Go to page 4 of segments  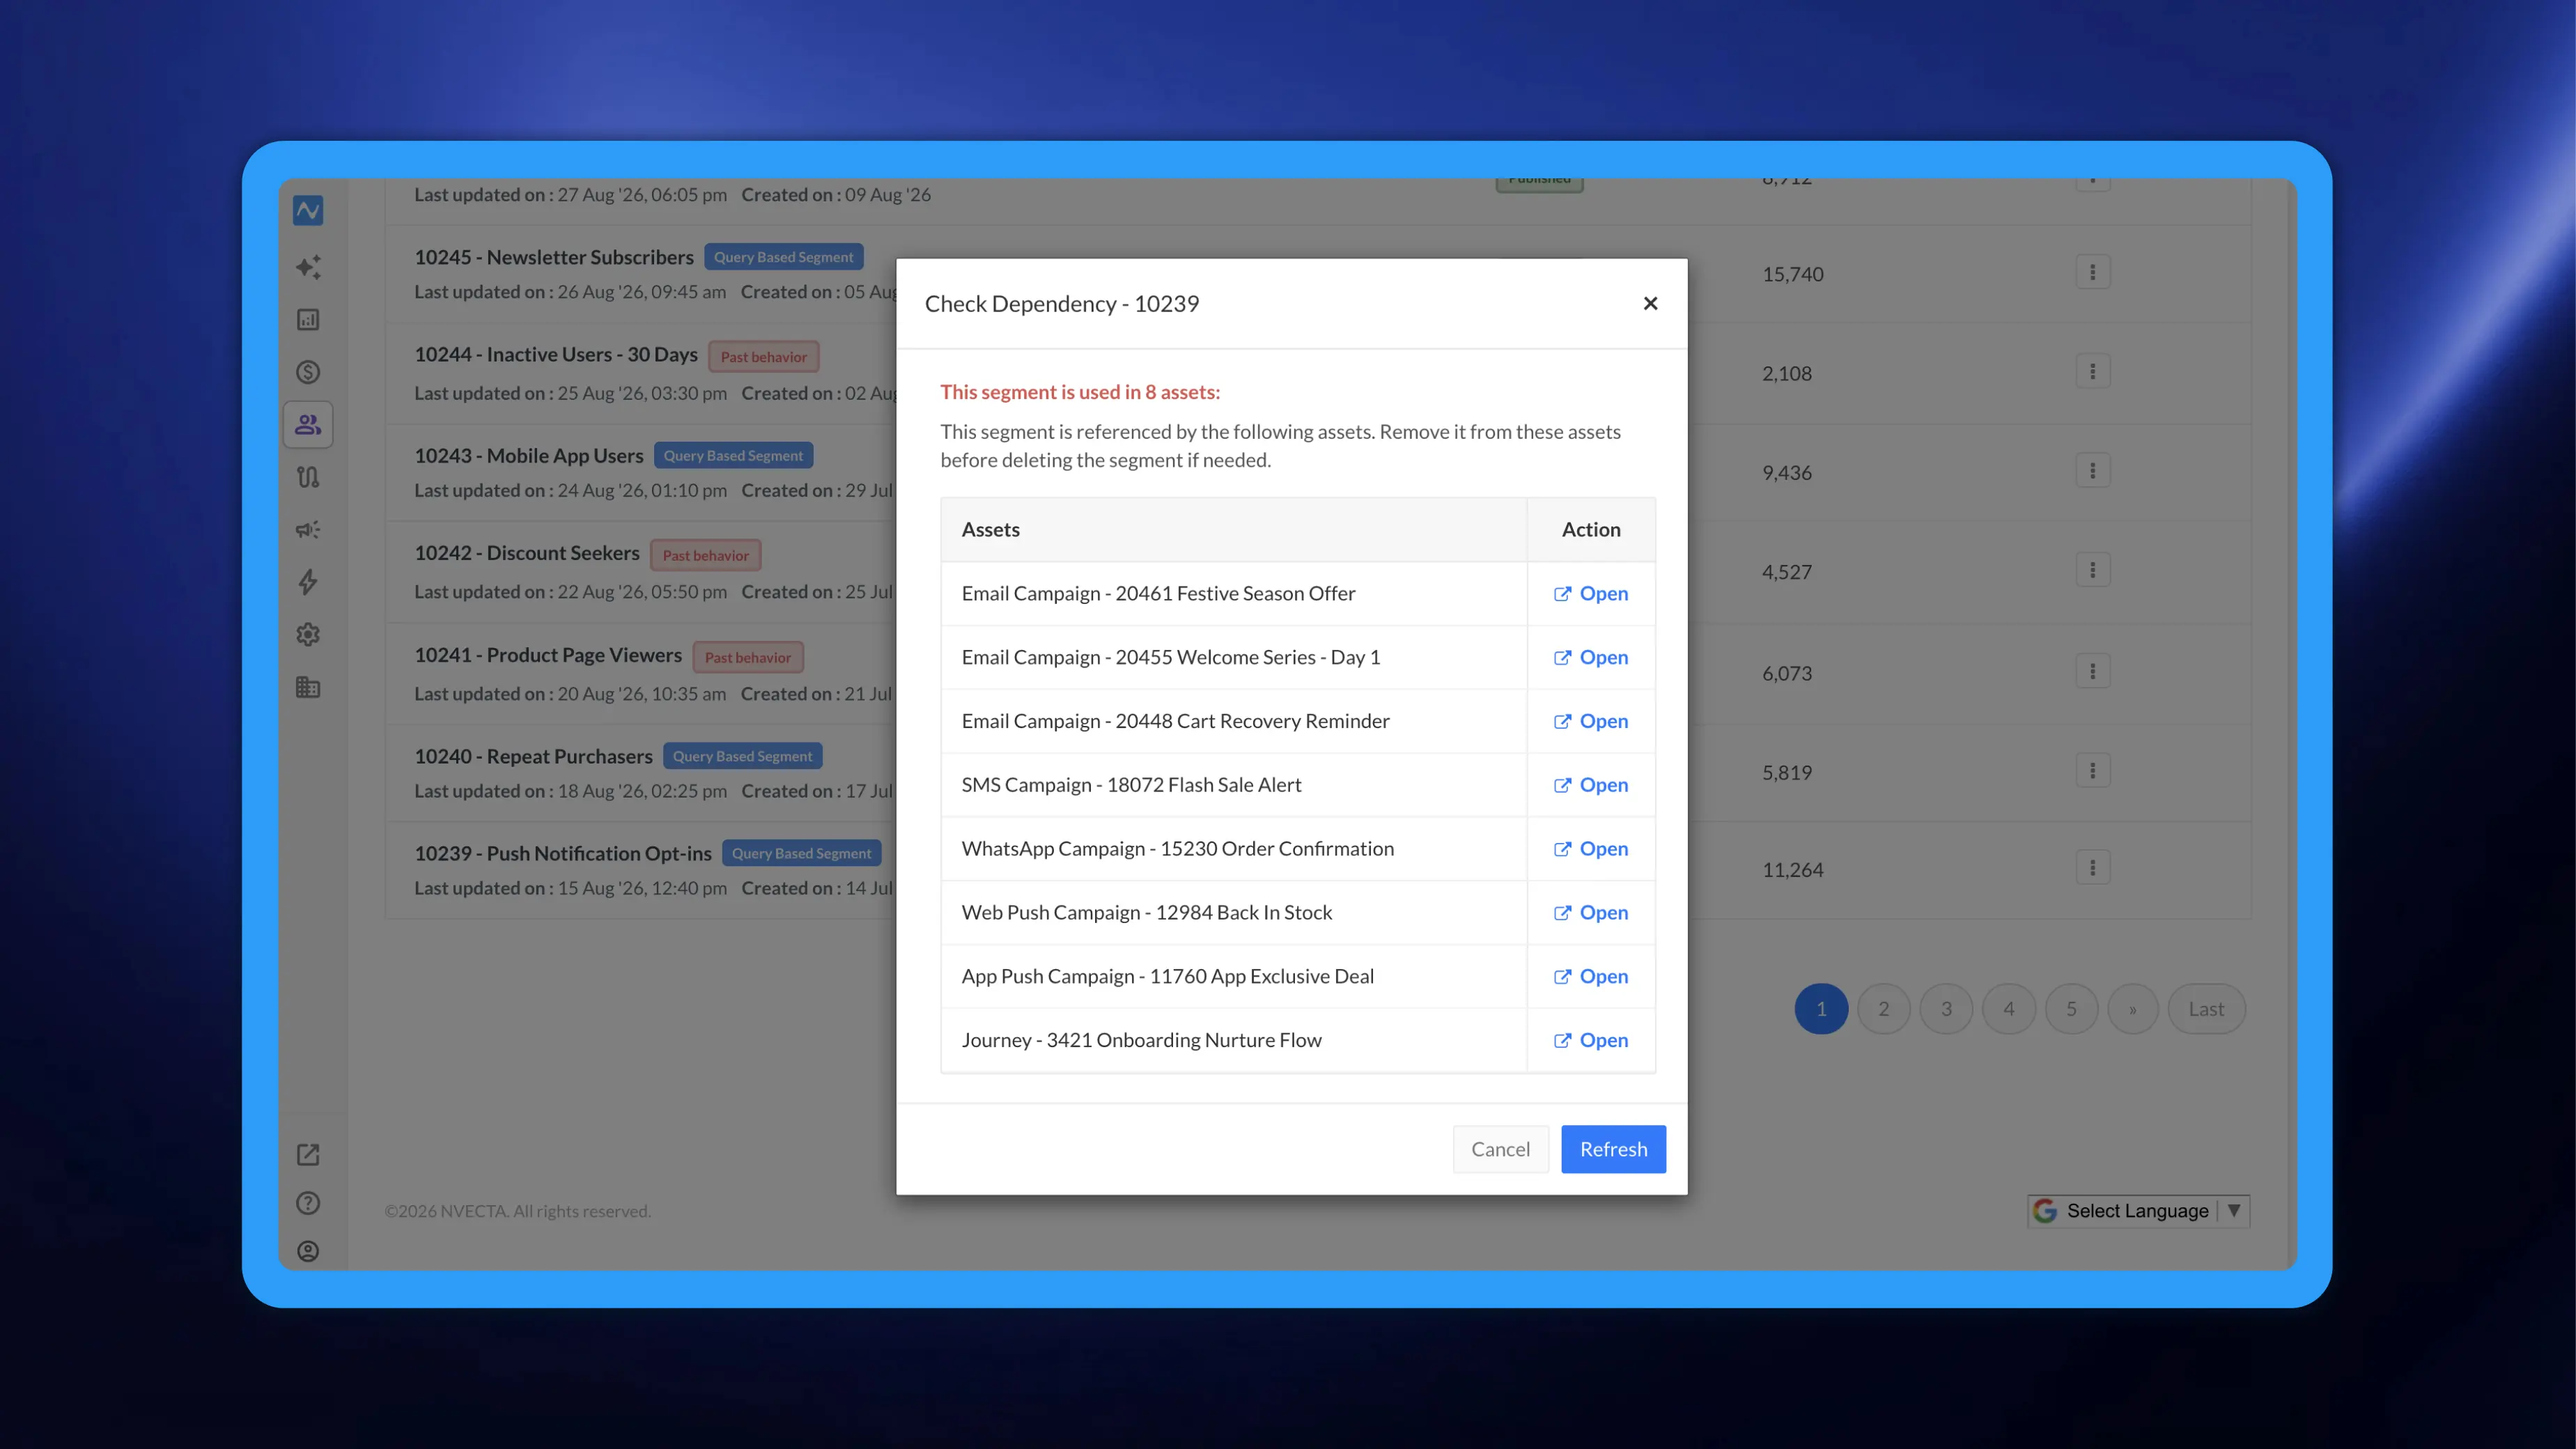[x=2009, y=1009]
